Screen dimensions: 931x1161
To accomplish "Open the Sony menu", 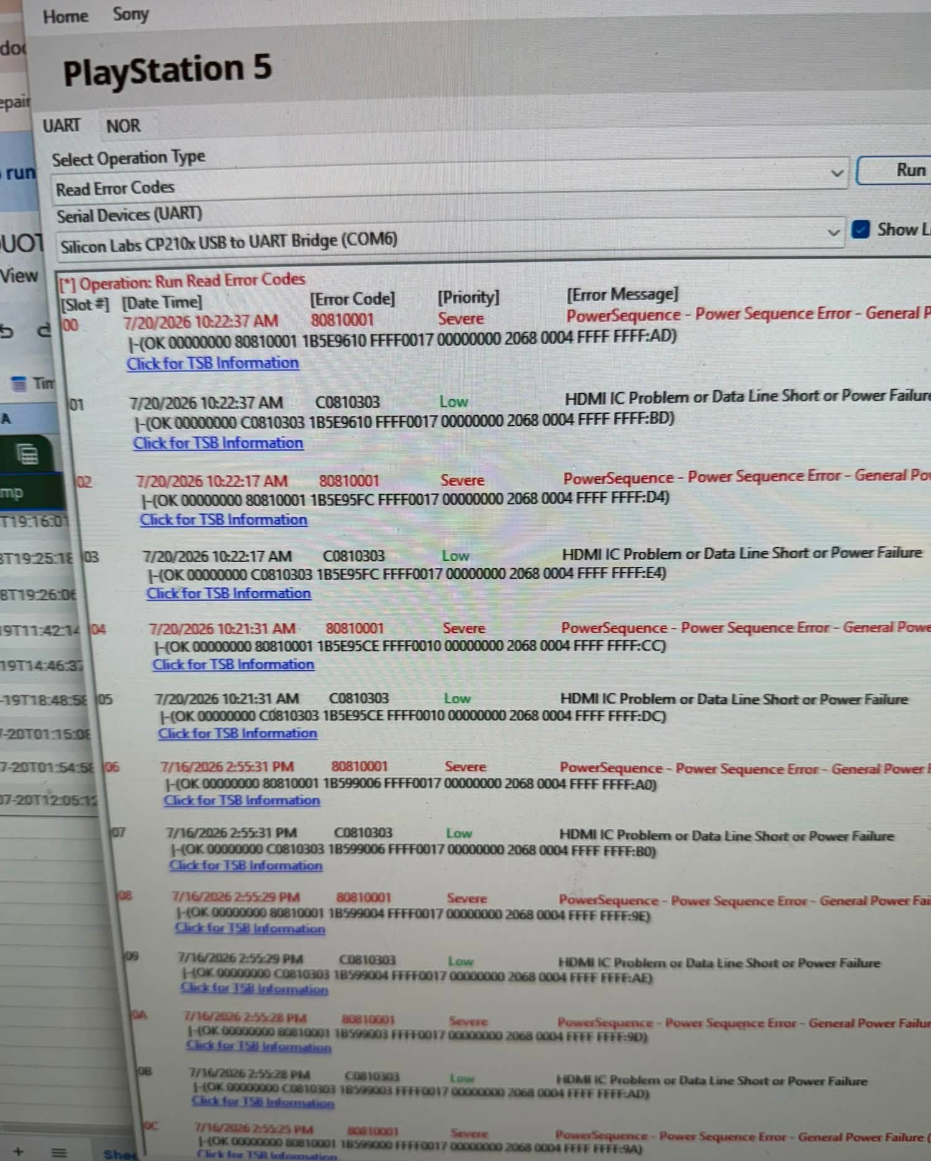I will pyautogui.click(x=130, y=15).
